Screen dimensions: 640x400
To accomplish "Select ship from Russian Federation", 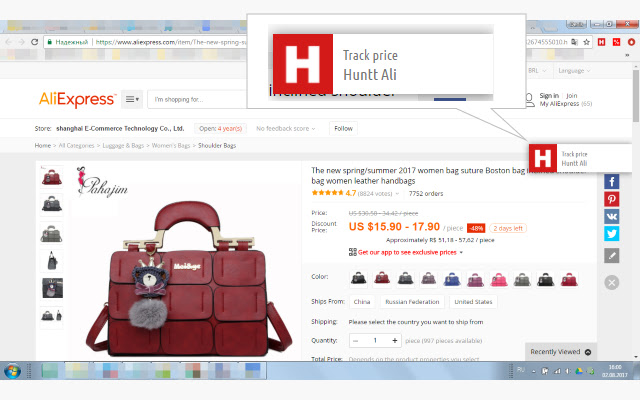I will tap(412, 302).
